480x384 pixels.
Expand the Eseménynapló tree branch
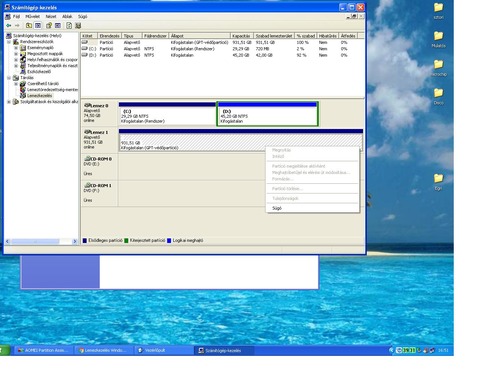[16, 48]
